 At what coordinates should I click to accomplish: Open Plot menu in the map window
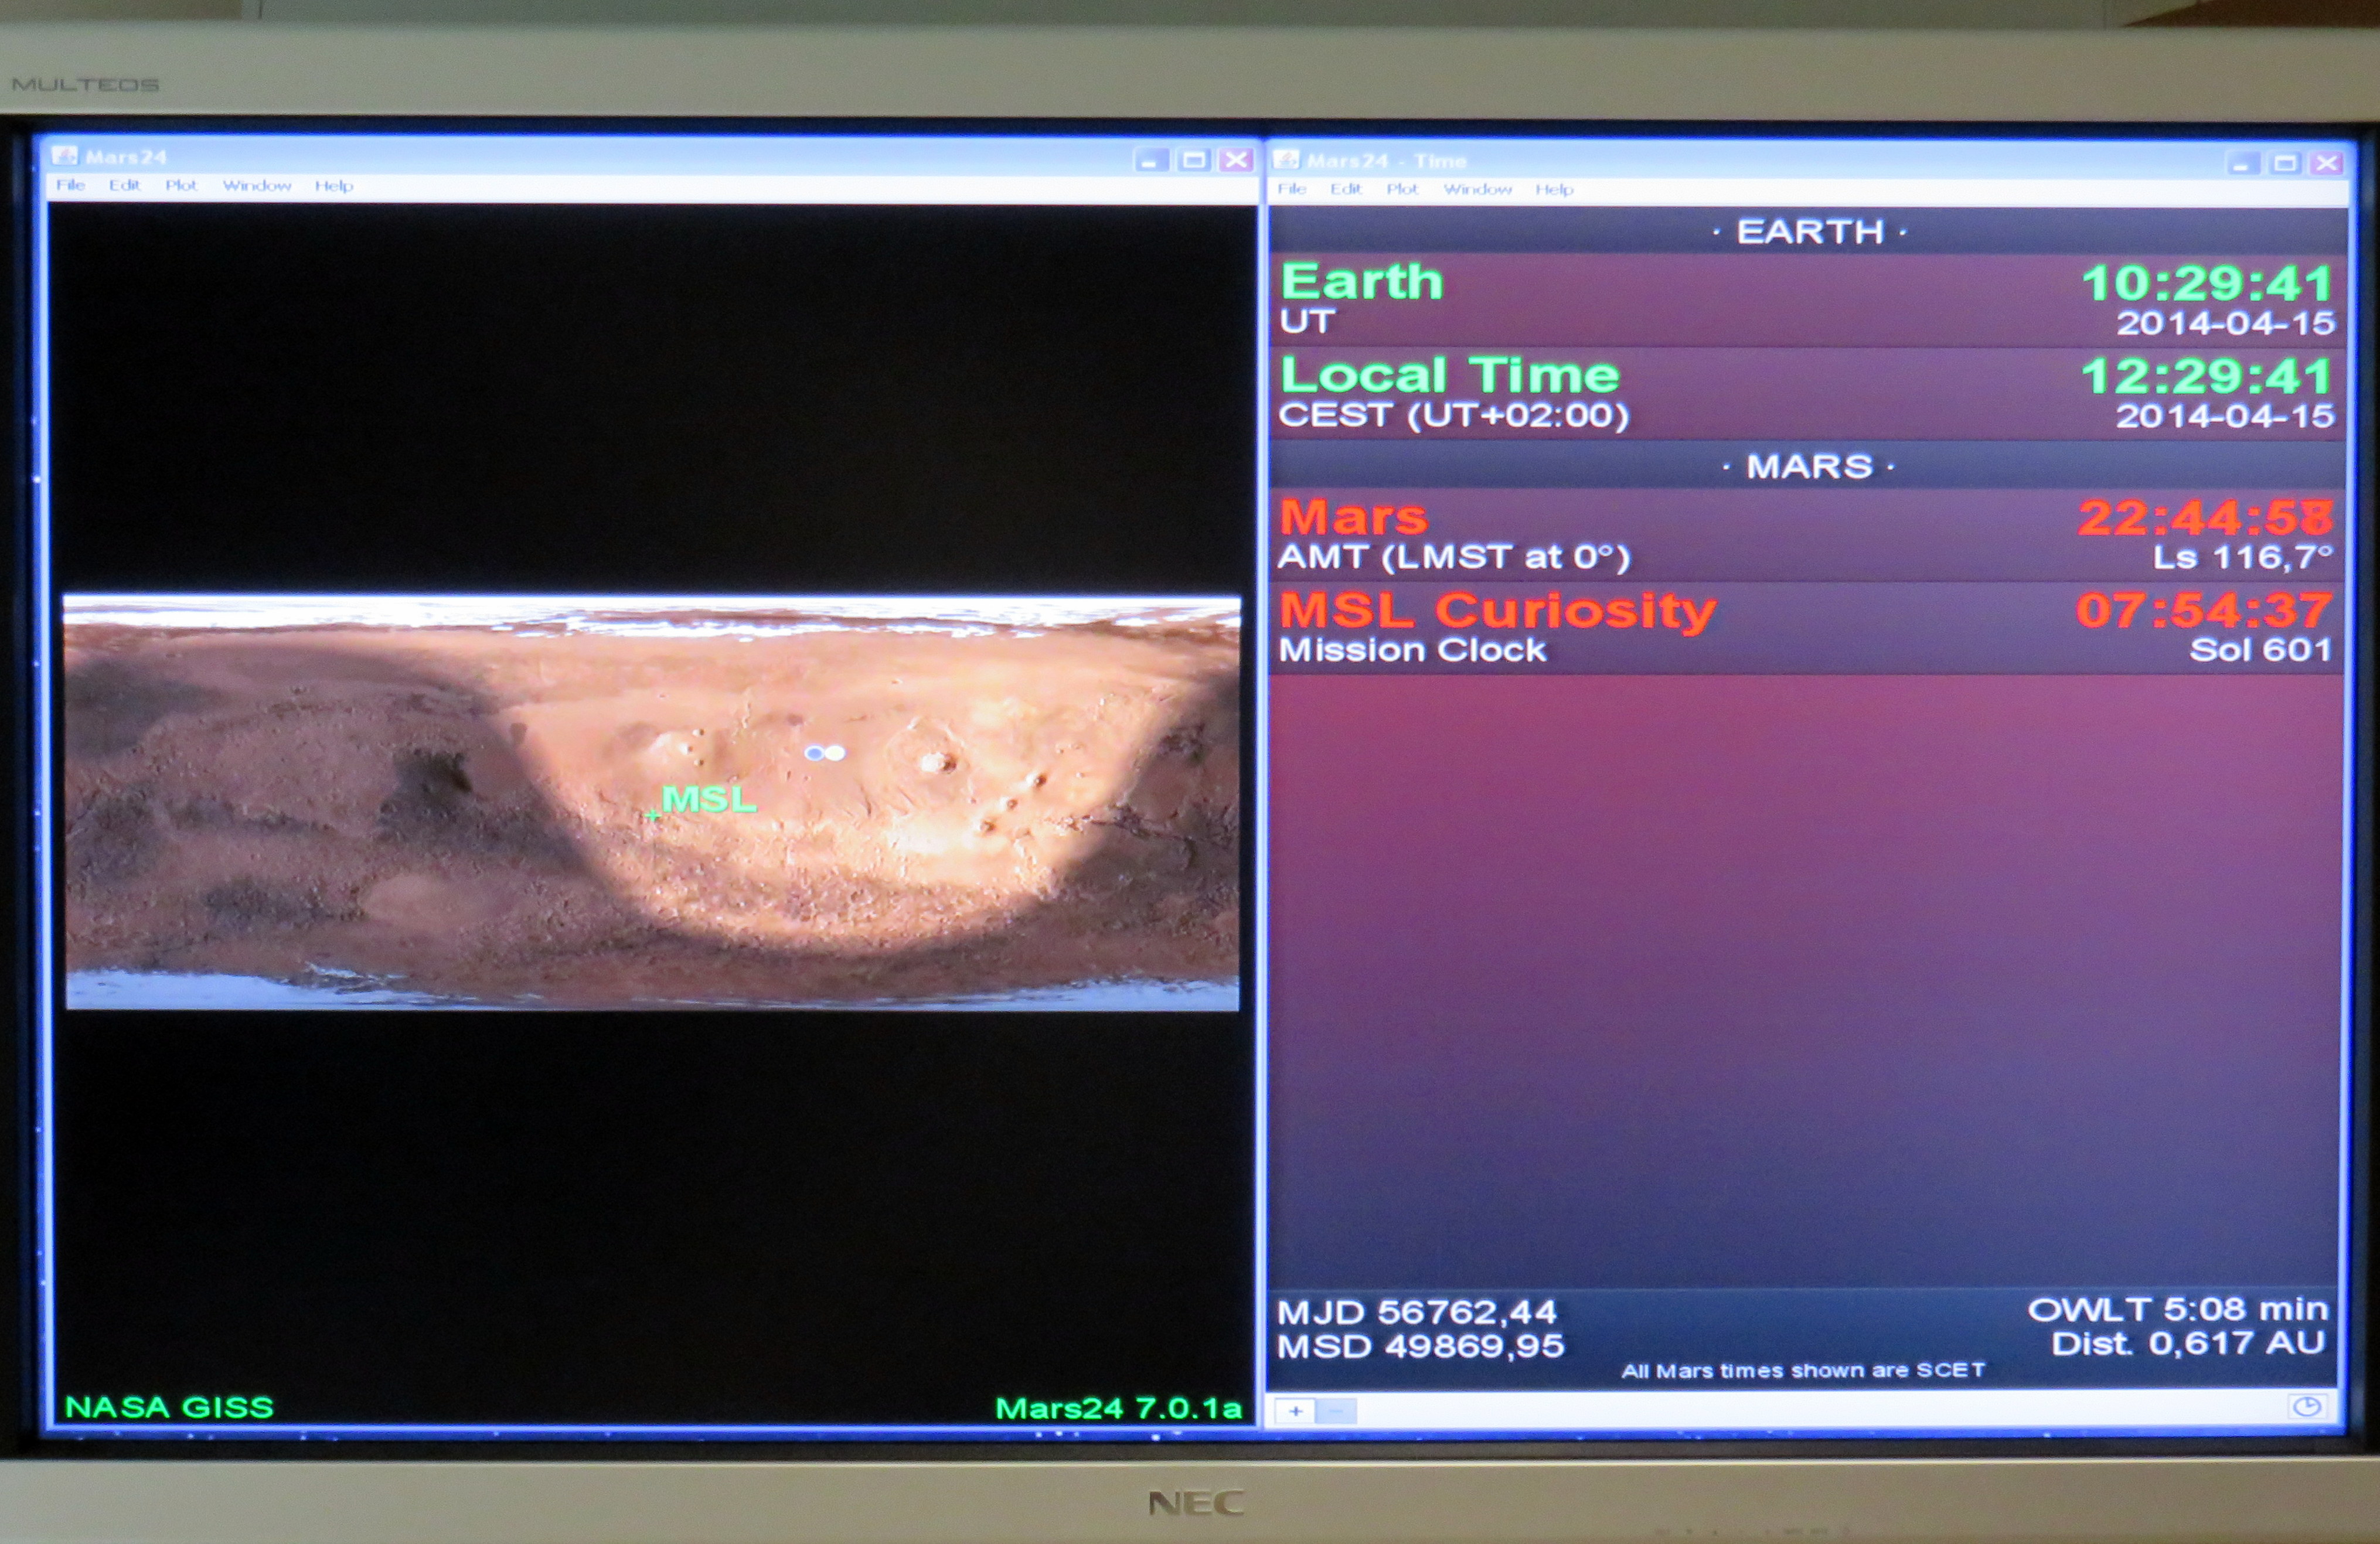[181, 185]
